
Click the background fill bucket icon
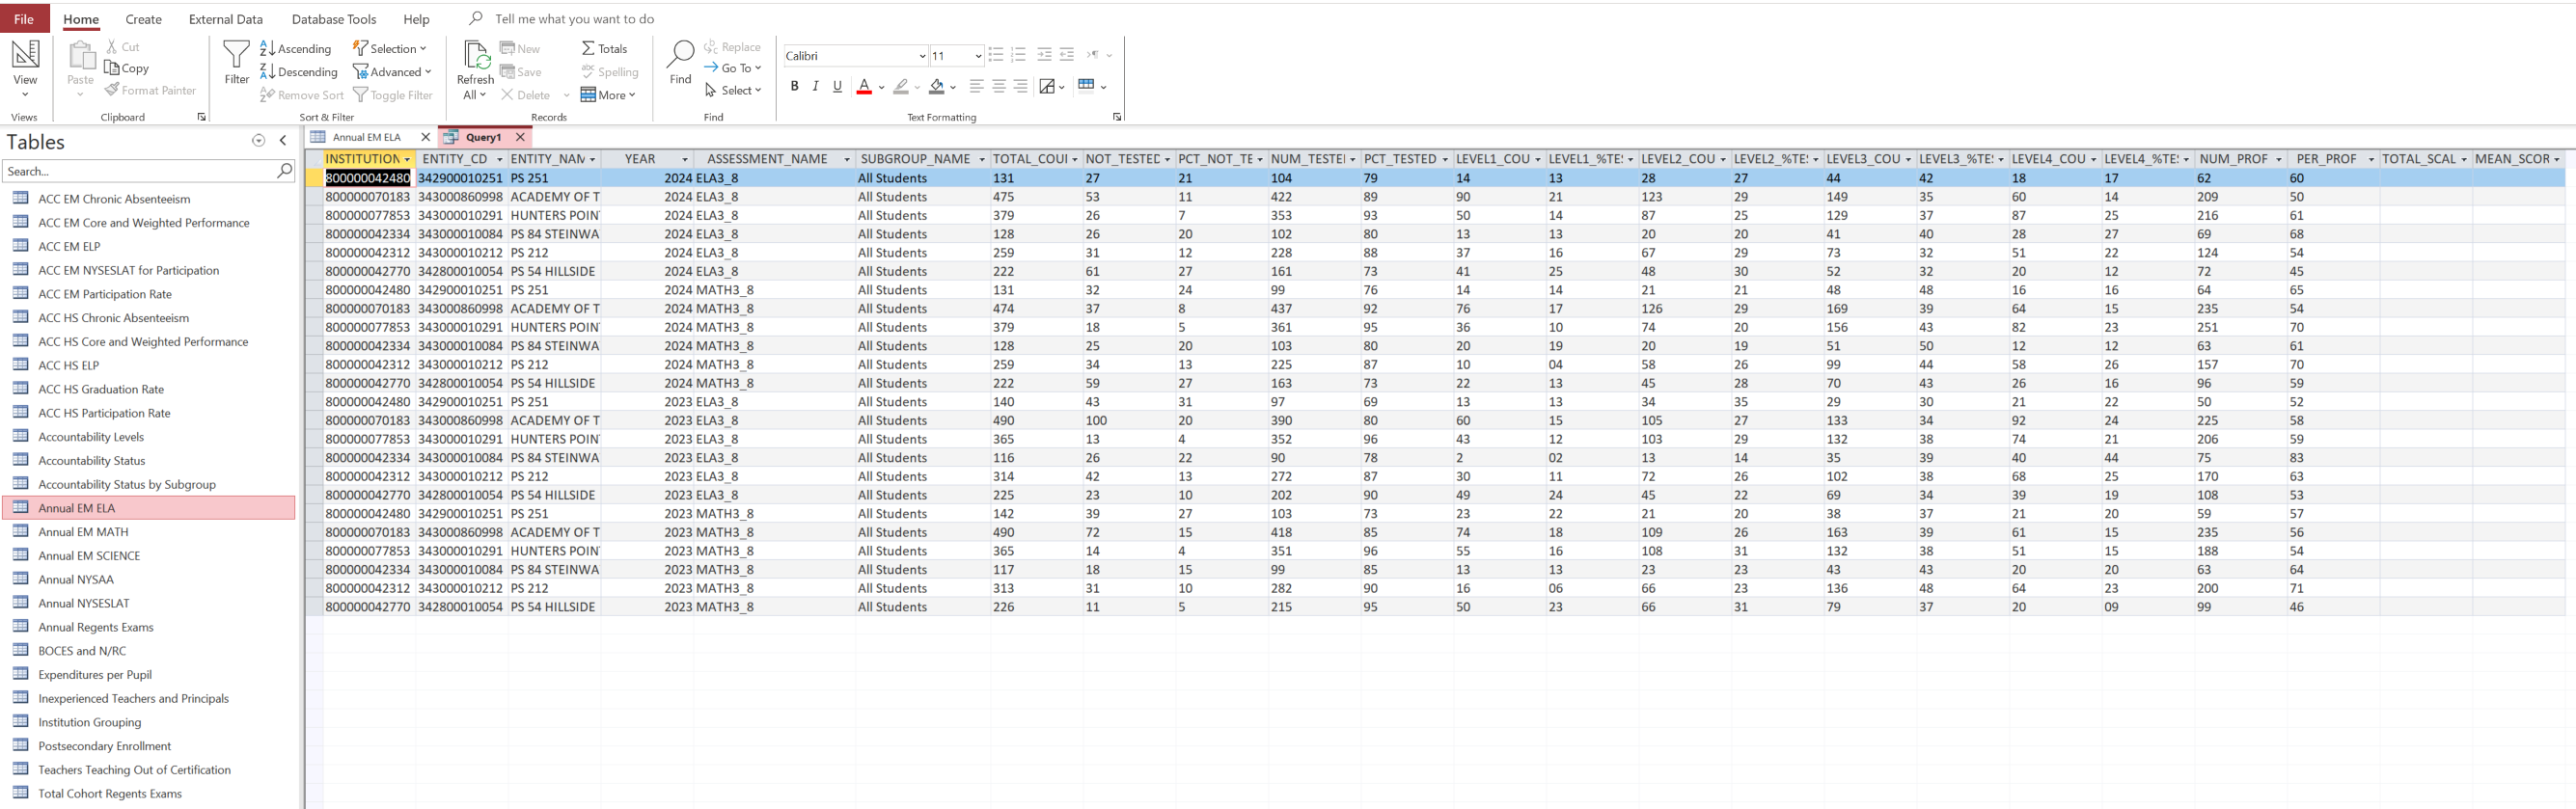point(936,87)
